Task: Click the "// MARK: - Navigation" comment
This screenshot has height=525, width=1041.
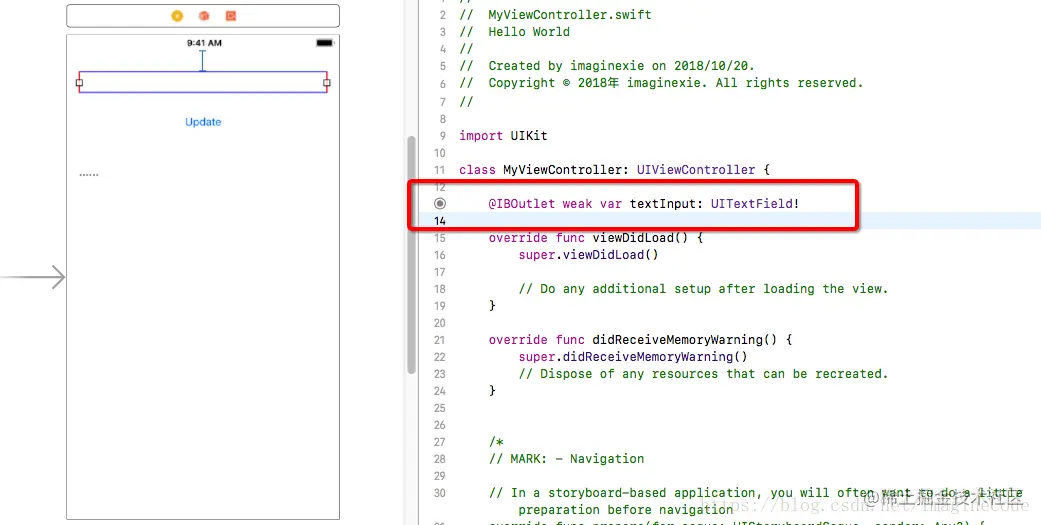Action: (x=566, y=459)
